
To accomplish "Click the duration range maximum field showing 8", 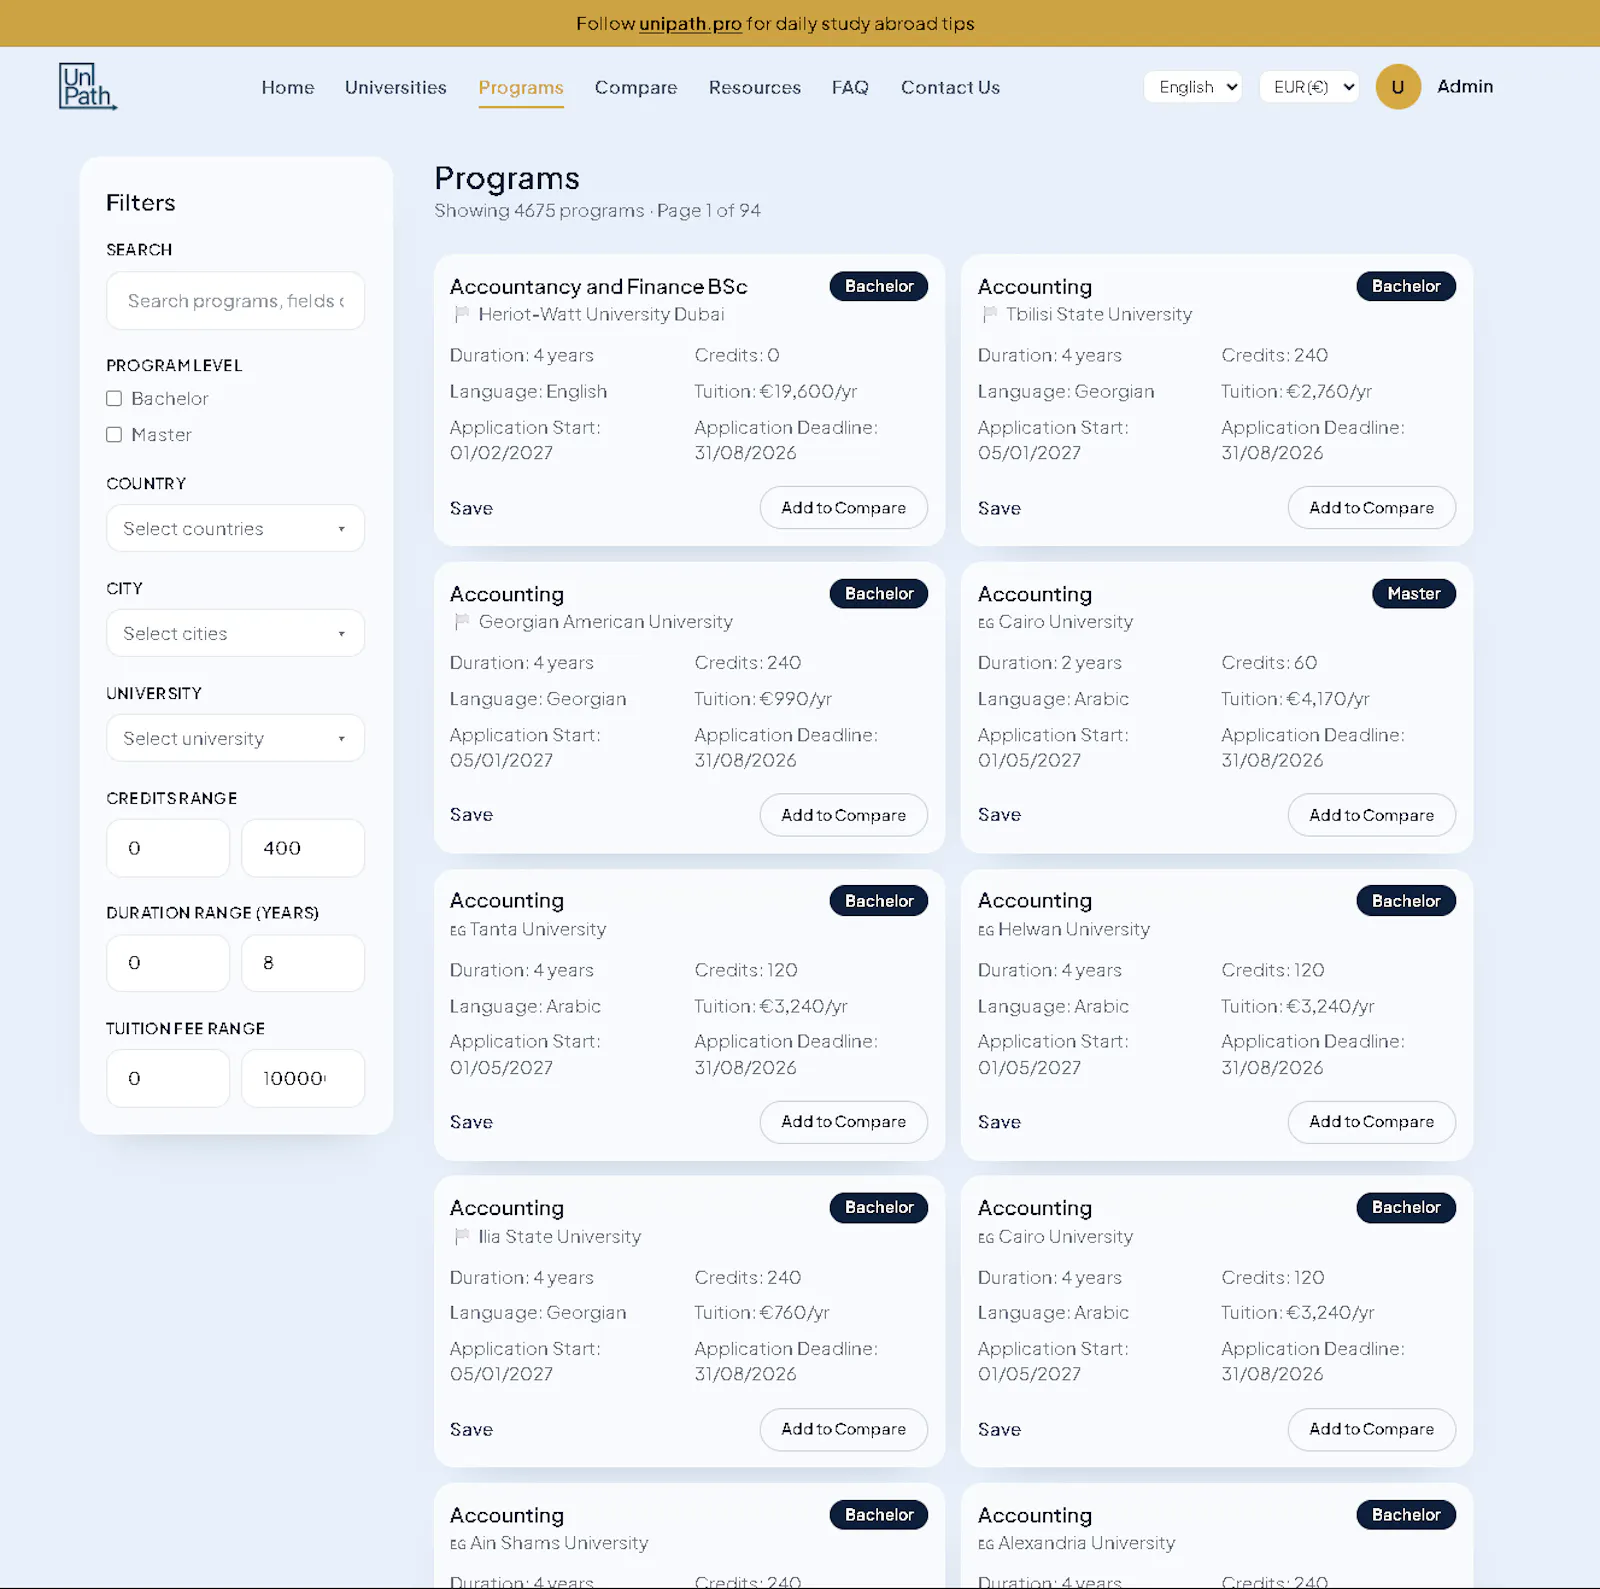I will (303, 963).
